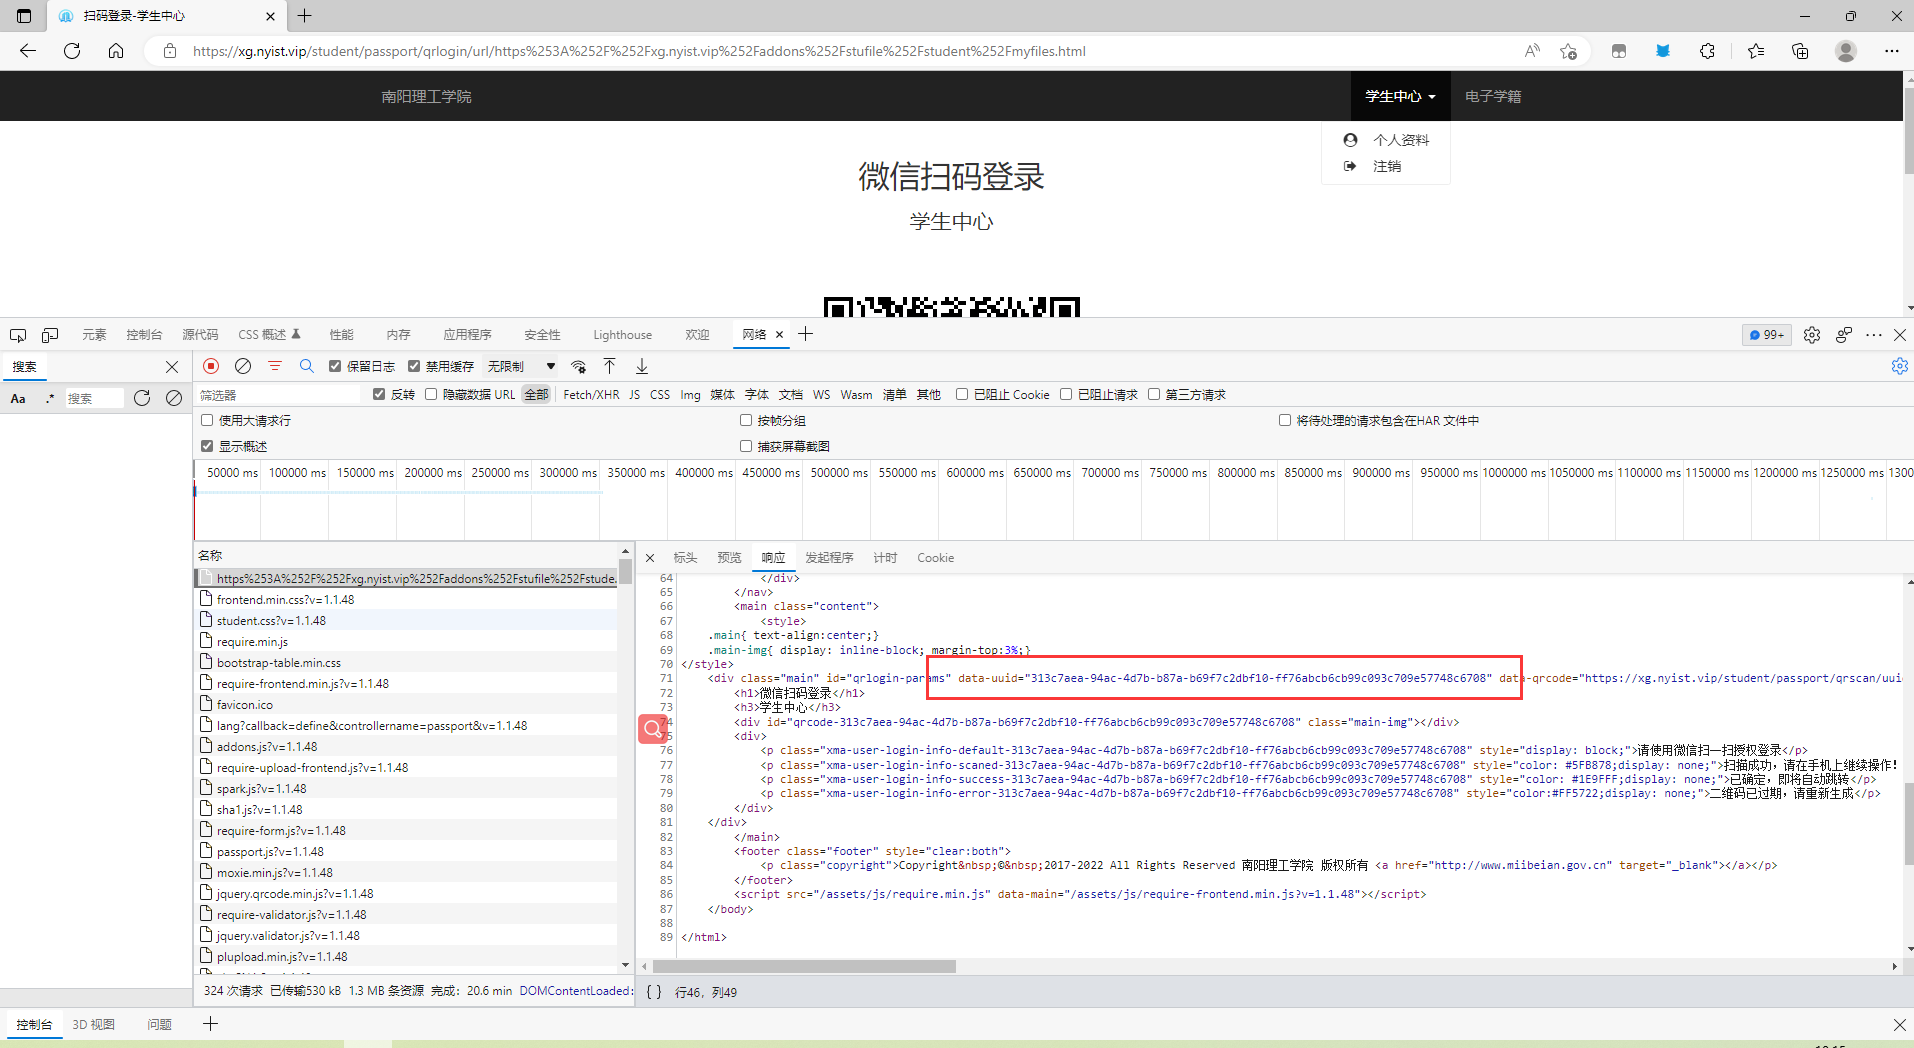1914x1048 pixels.
Task: Open network panel settings gear
Action: click(x=1899, y=366)
